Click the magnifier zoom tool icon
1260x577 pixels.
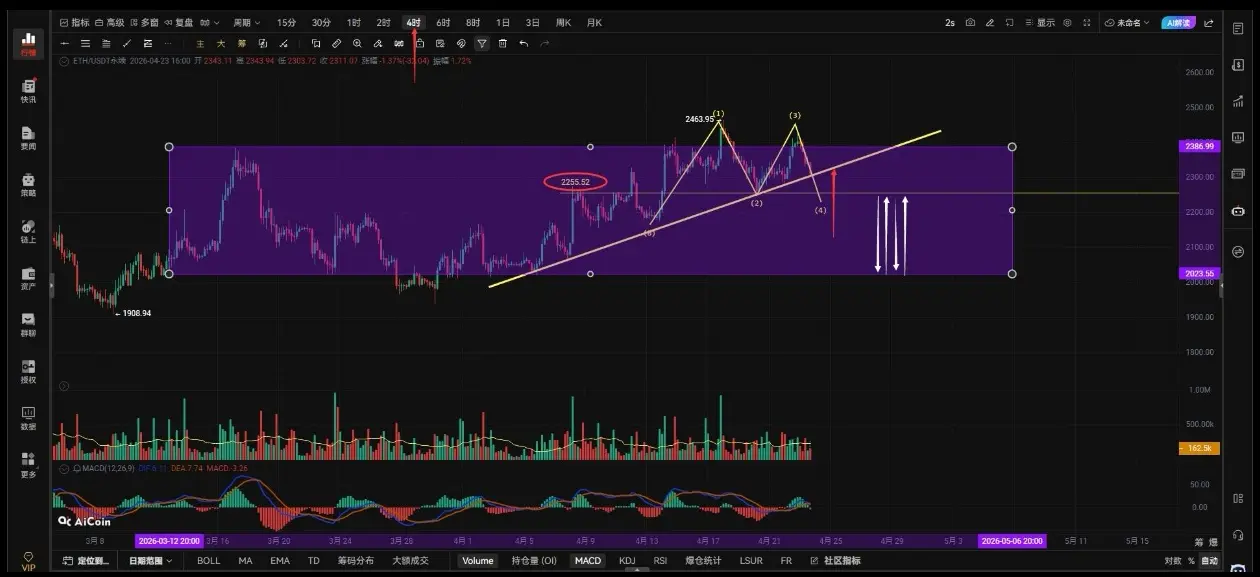(x=357, y=43)
